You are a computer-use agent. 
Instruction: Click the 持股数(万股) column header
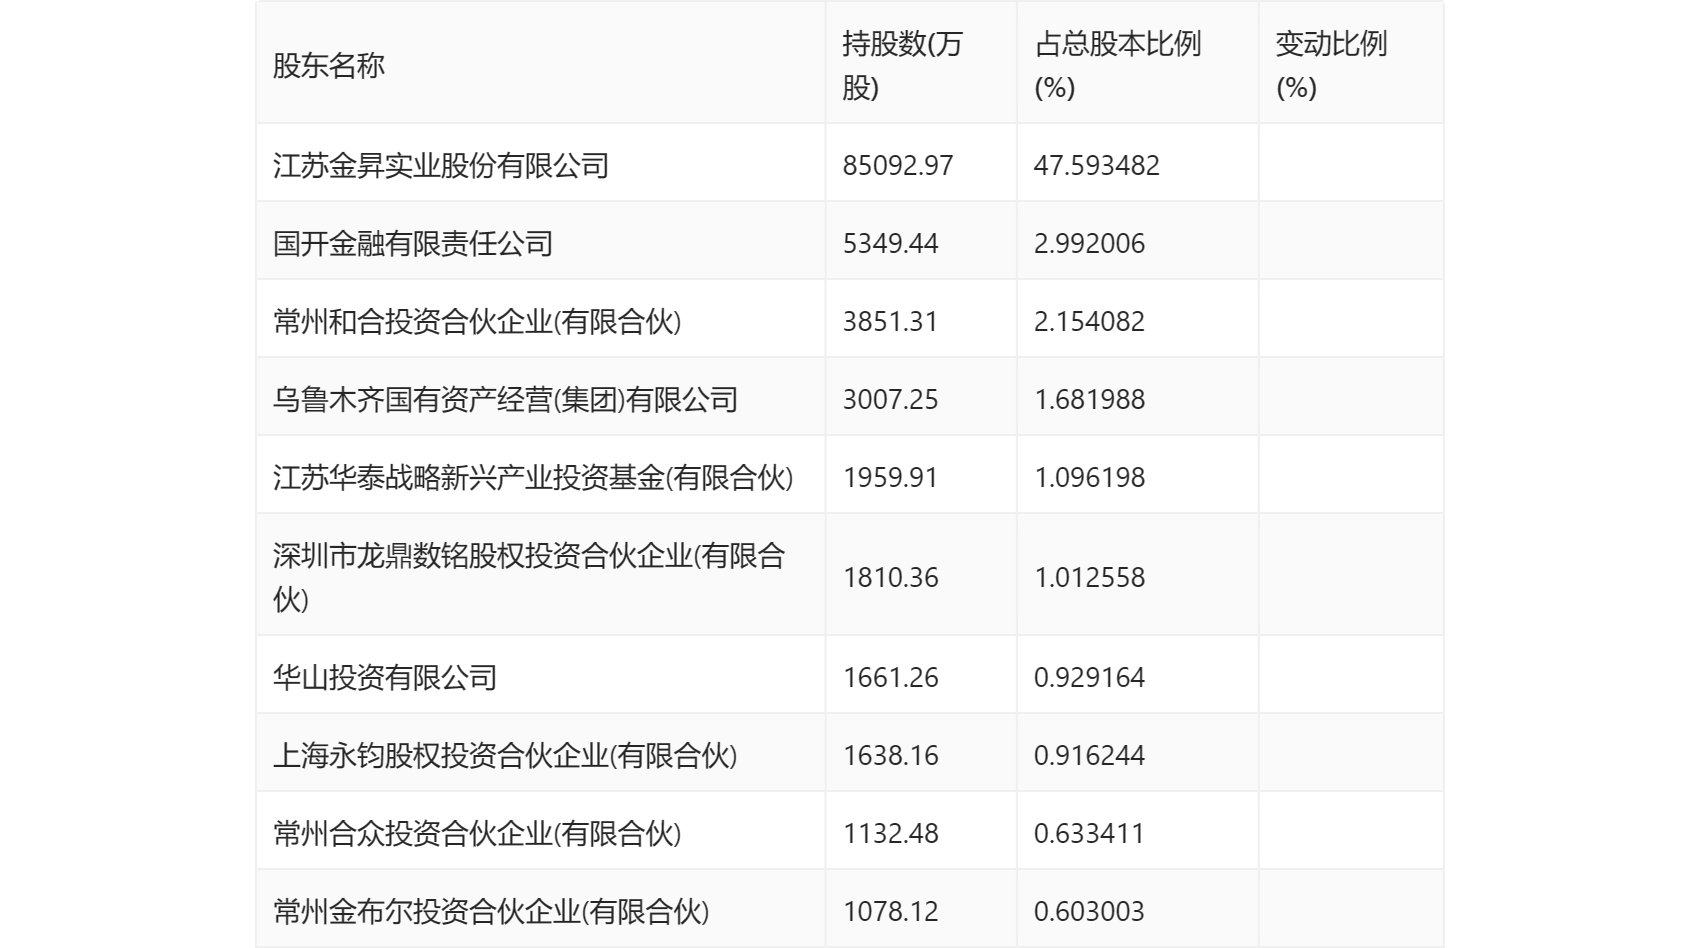click(902, 66)
